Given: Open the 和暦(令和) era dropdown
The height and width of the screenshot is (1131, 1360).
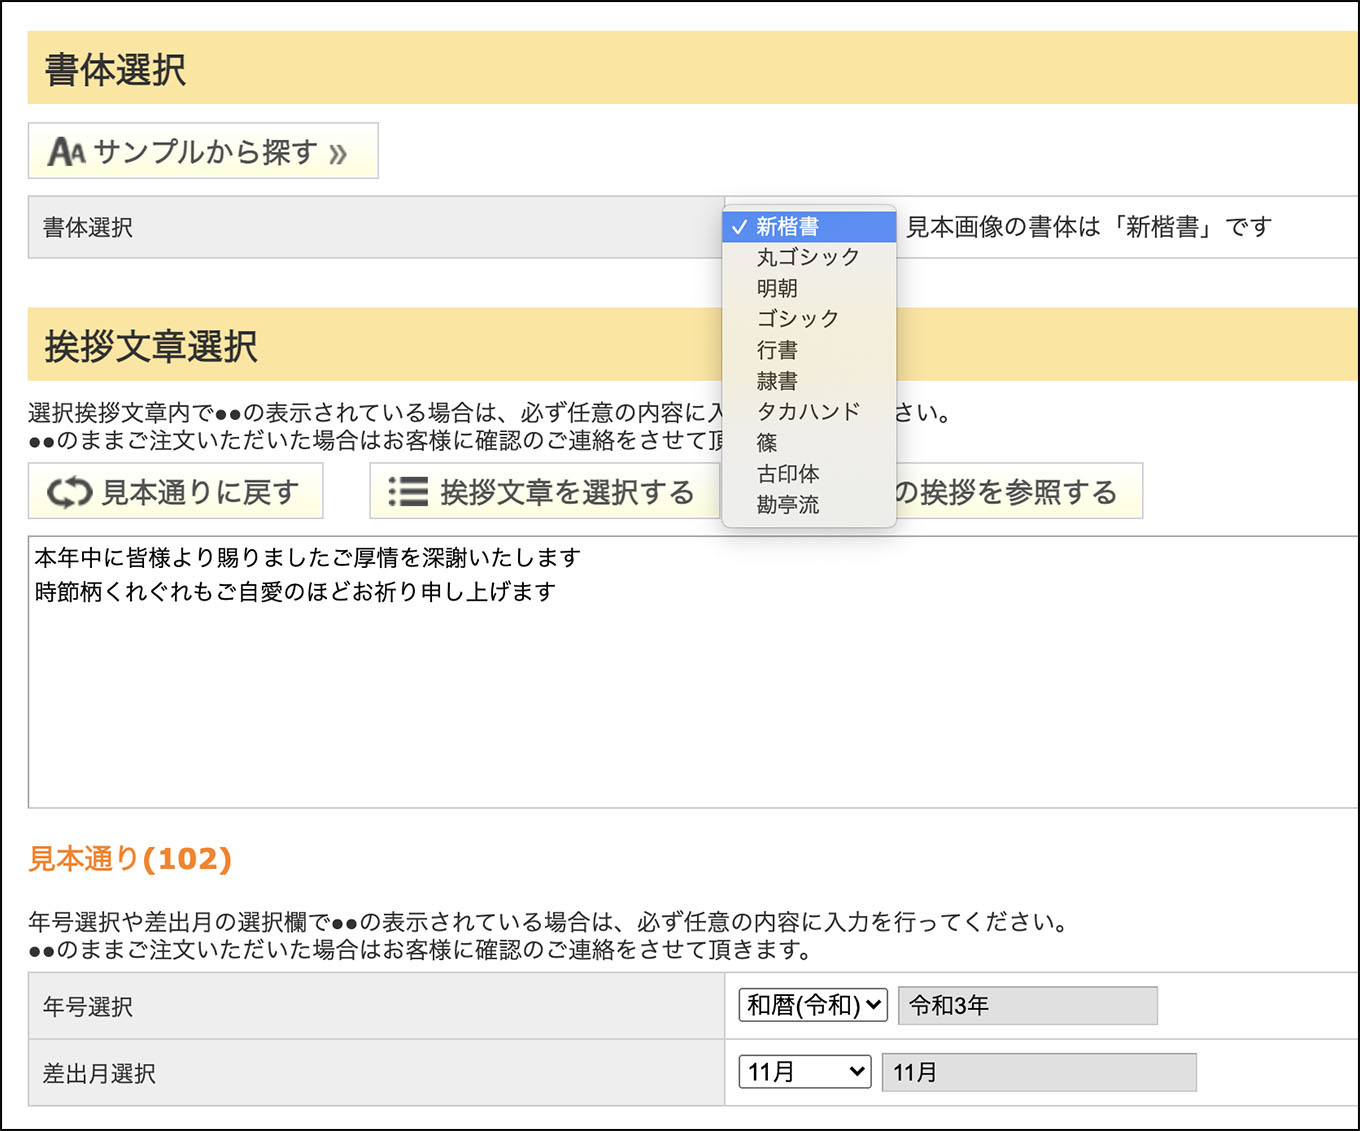Looking at the screenshot, I should (813, 1005).
